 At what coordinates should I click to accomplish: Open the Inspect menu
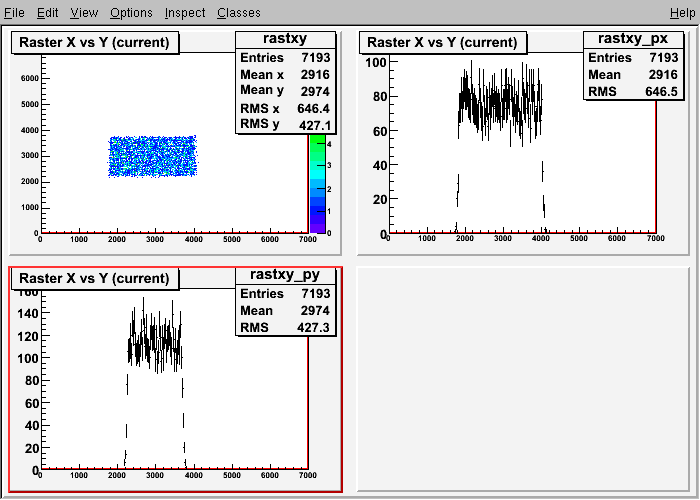coord(185,12)
